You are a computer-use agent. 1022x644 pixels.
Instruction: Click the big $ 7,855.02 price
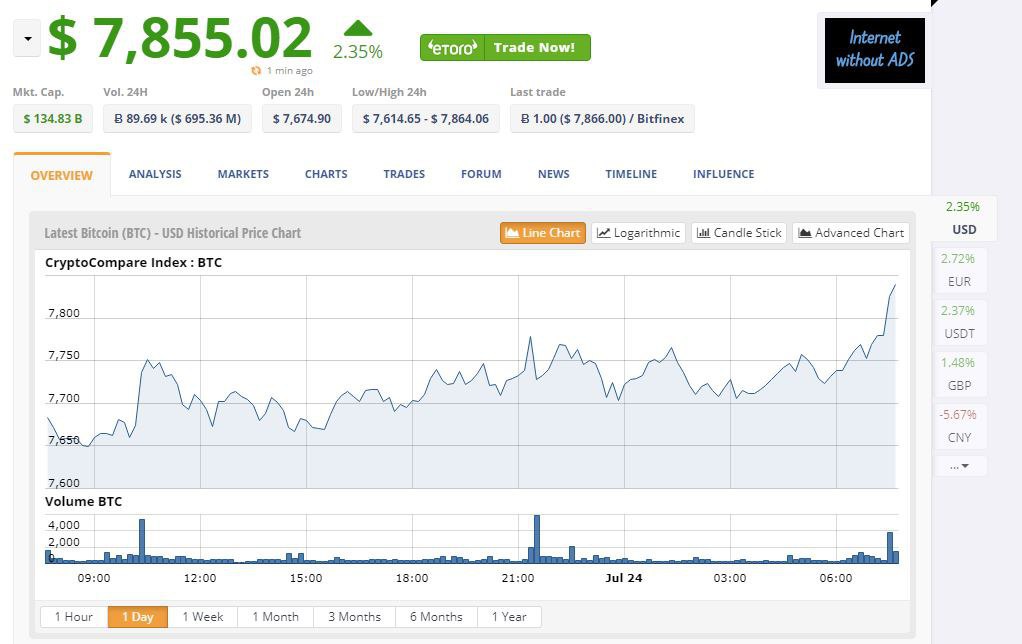click(x=181, y=38)
